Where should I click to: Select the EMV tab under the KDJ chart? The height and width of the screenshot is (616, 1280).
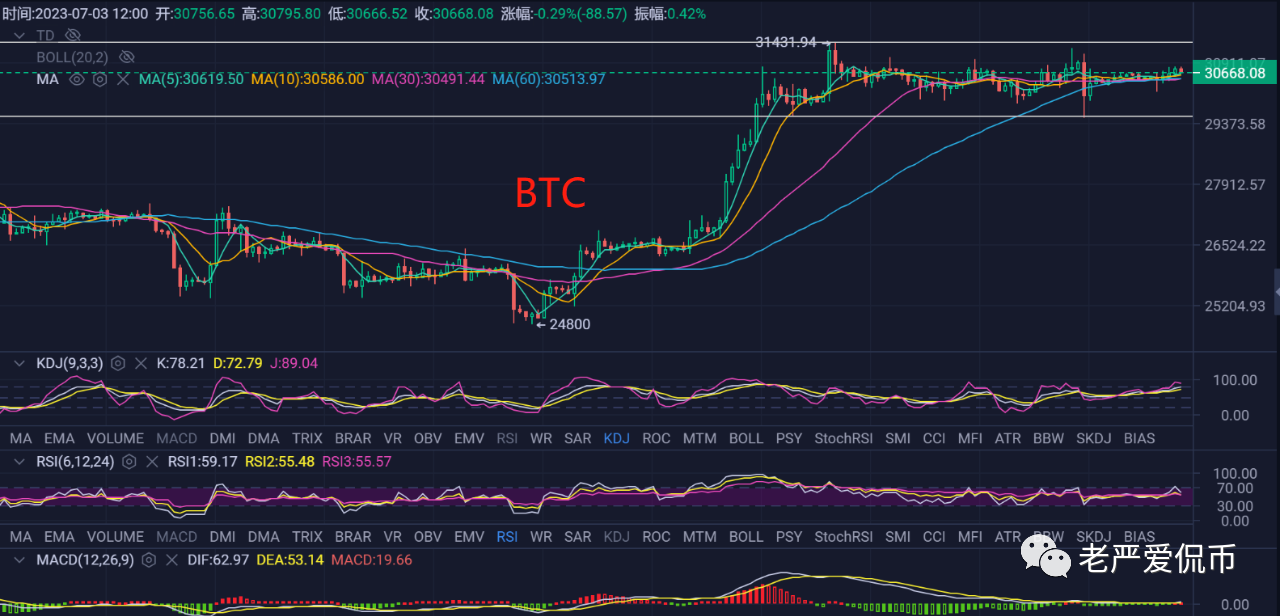click(x=470, y=438)
